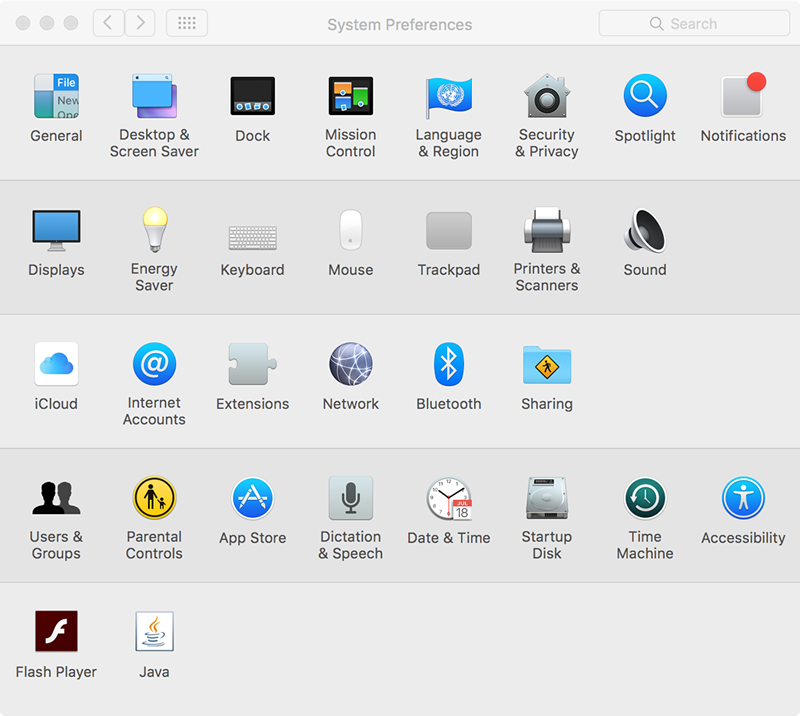Open the Network preferences pane
The width and height of the screenshot is (800, 716).
(351, 365)
